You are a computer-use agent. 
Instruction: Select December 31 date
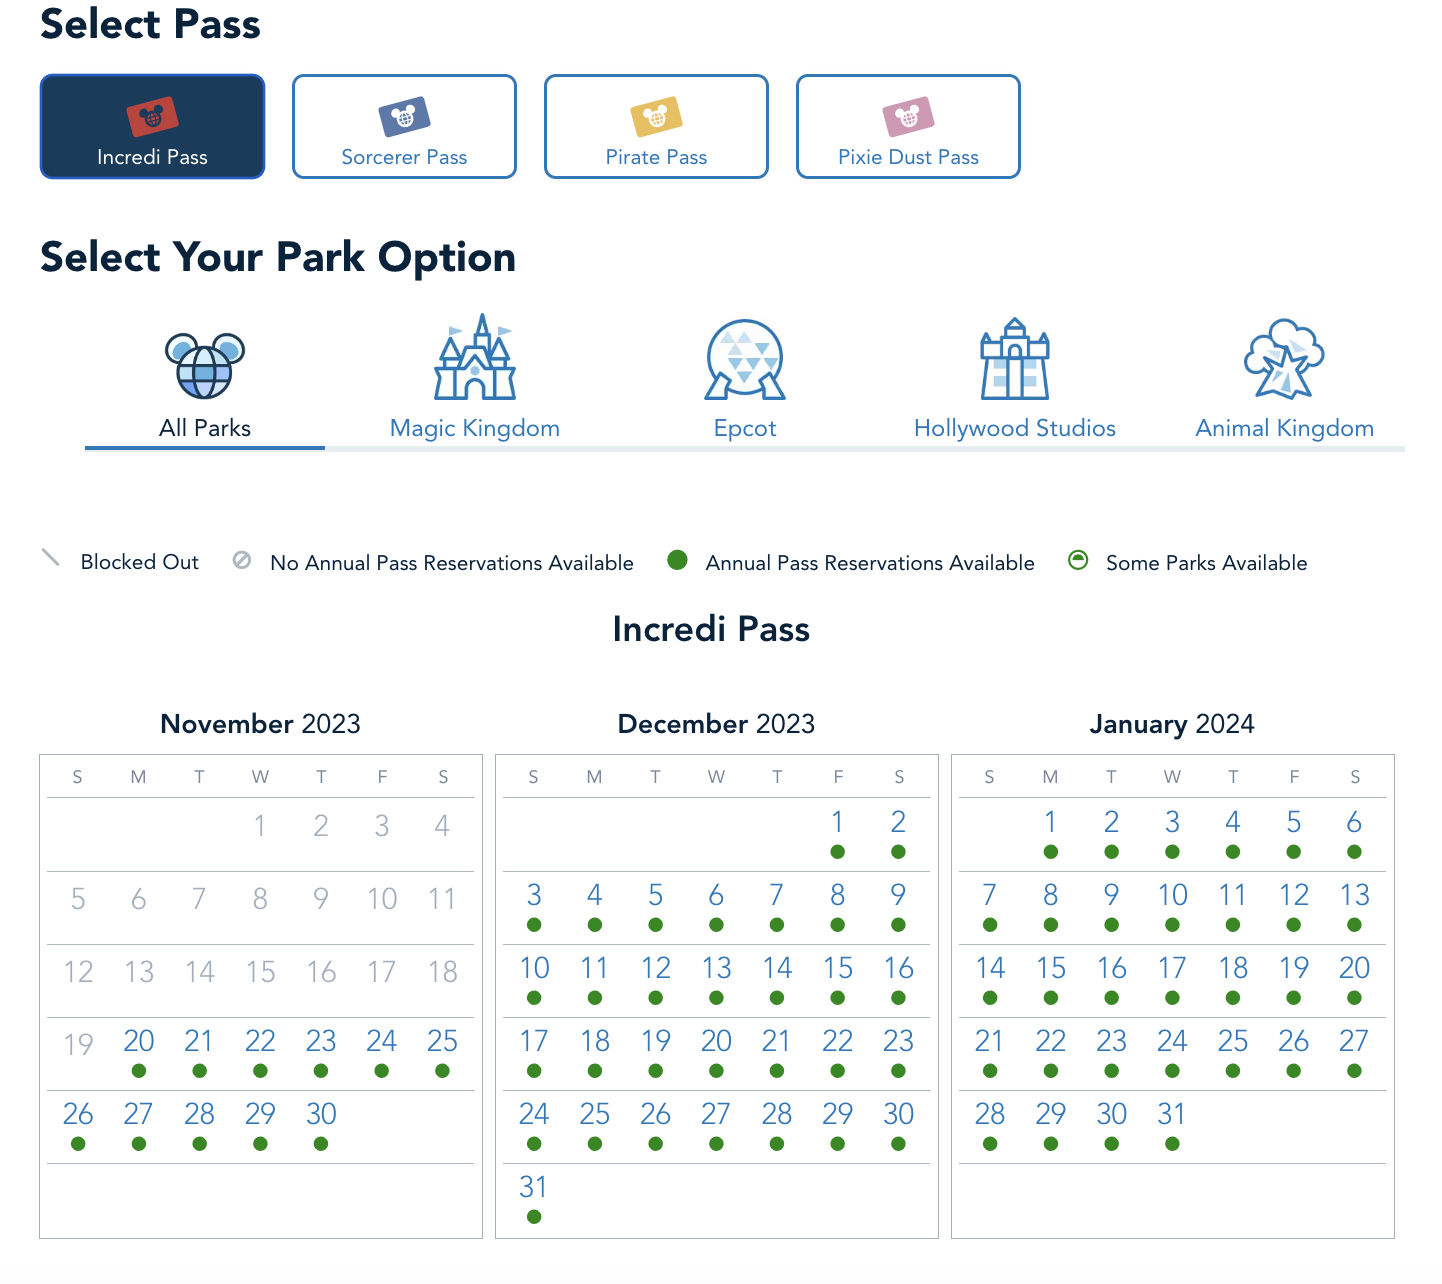(x=534, y=1187)
